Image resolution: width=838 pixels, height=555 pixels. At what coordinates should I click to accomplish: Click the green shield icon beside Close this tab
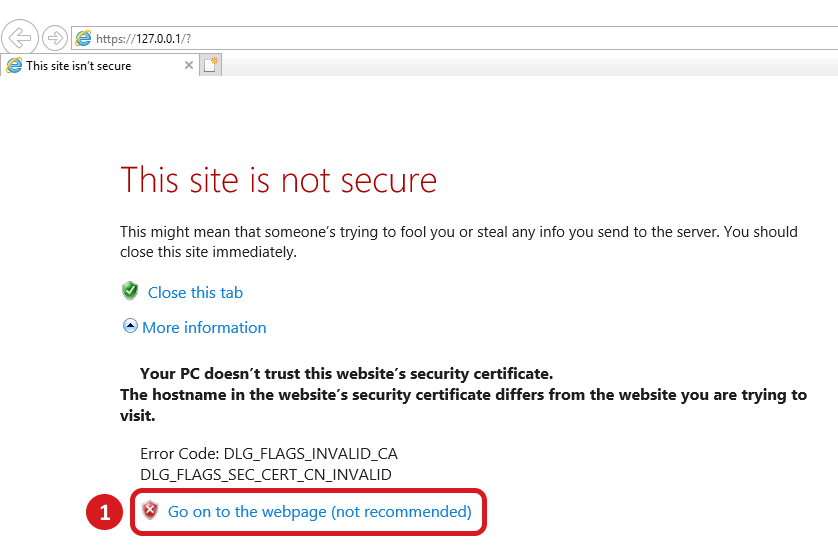click(130, 291)
